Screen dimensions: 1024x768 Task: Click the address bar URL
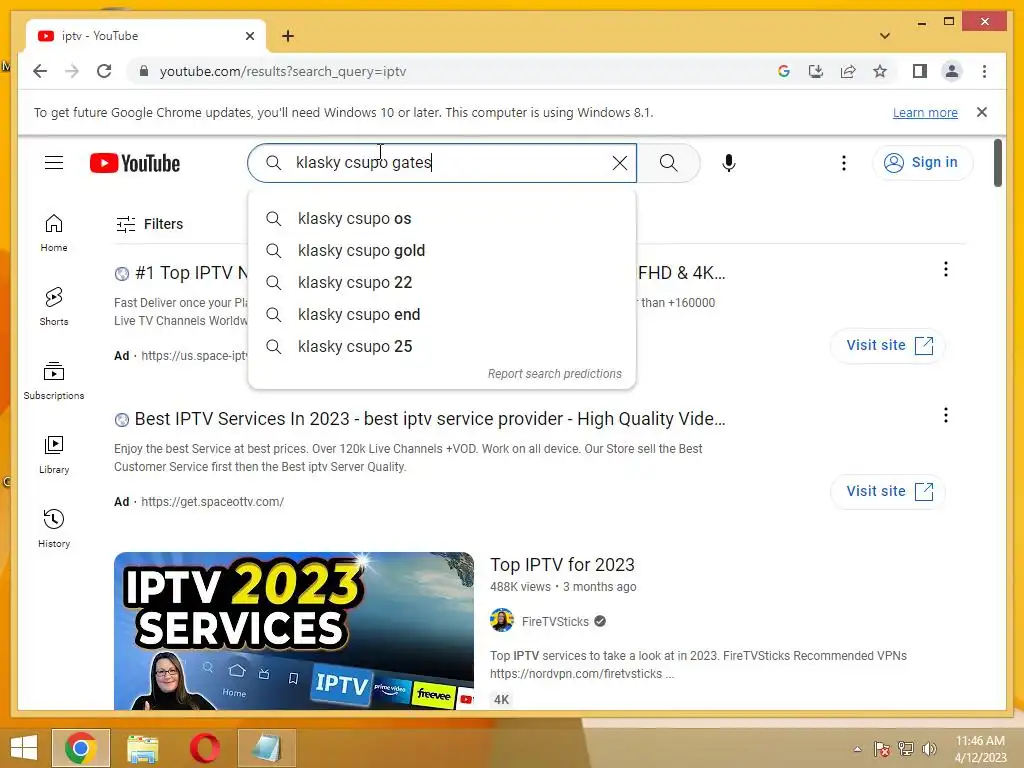pos(283,71)
